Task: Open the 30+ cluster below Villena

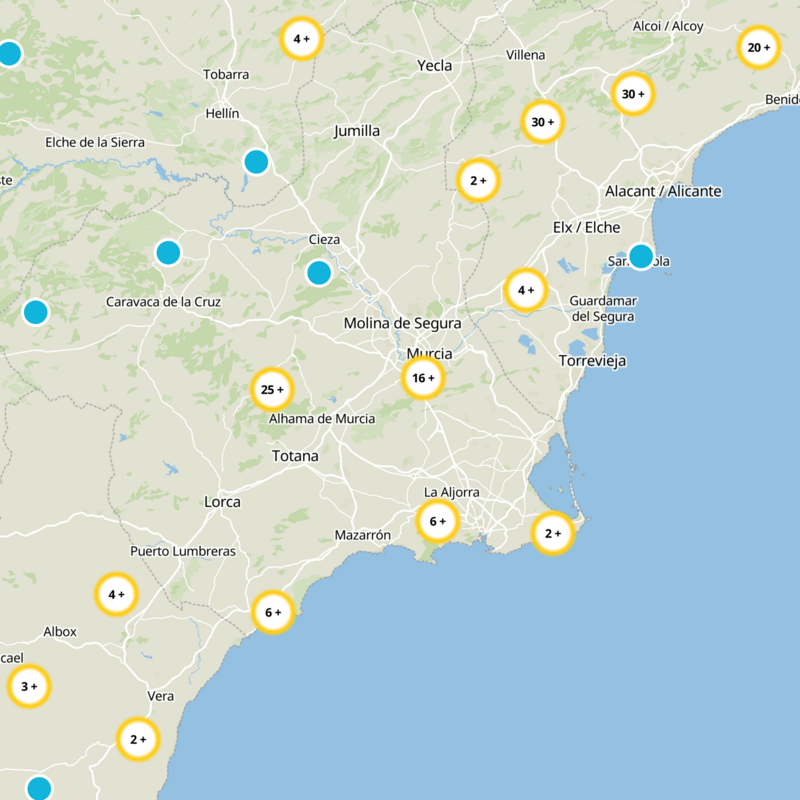Action: (542, 122)
